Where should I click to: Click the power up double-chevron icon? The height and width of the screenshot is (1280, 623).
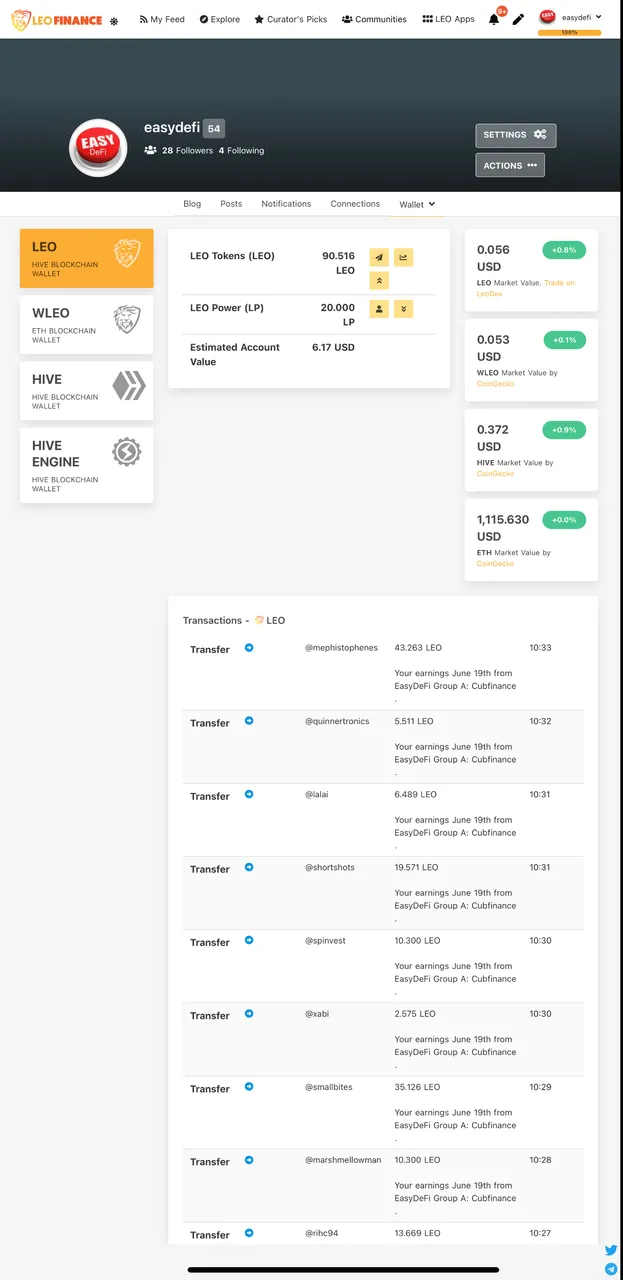coord(379,281)
